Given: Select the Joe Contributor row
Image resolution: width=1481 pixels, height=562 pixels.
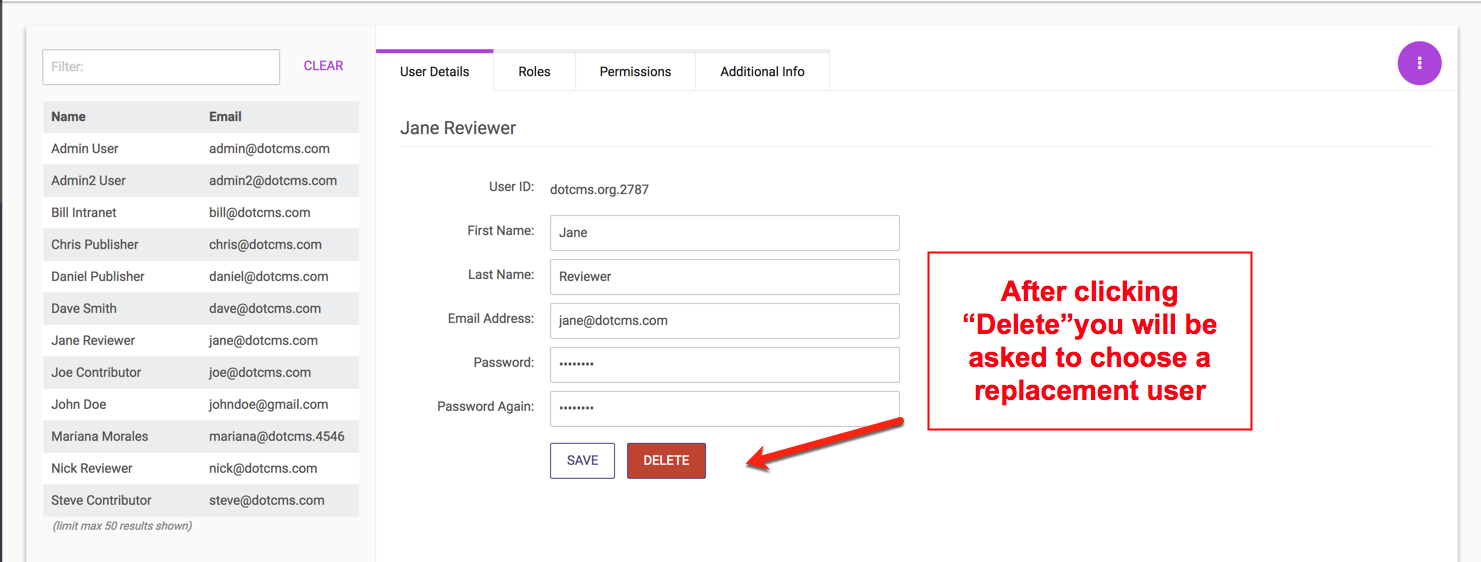Looking at the screenshot, I should 200,373.
